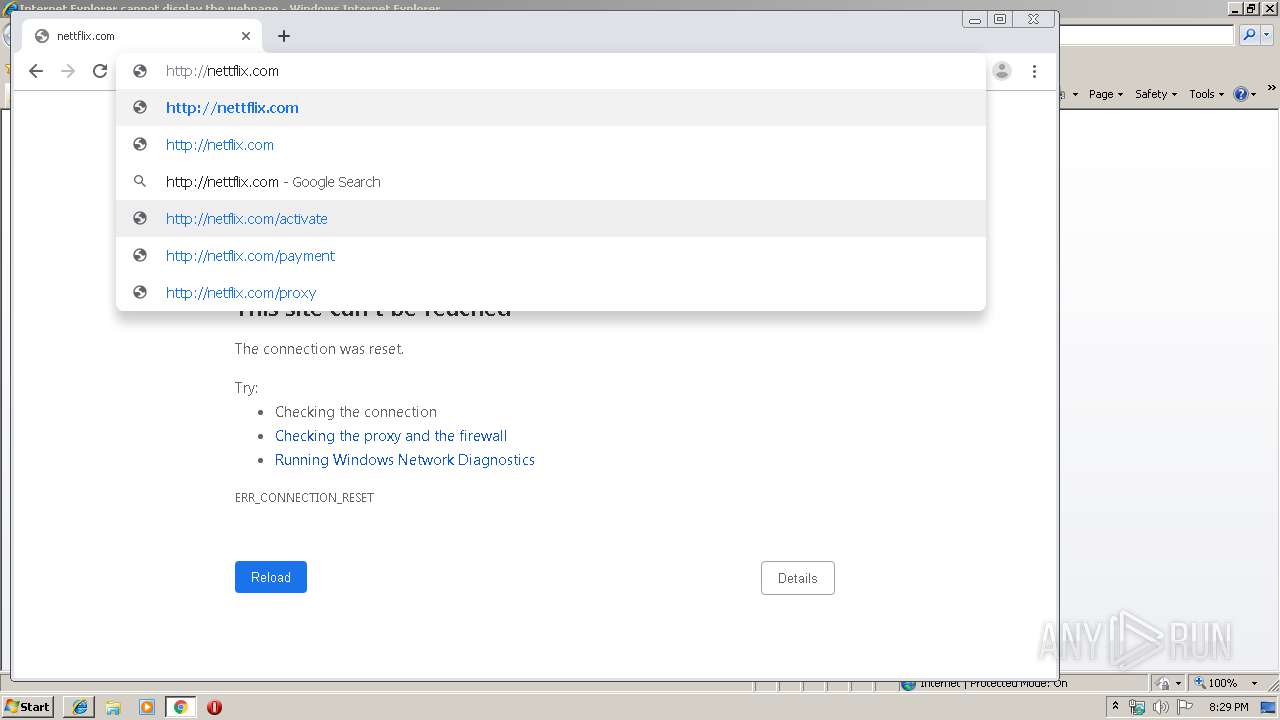Open Windows Media Player taskbar icon
1280x720 pixels.
(147, 707)
